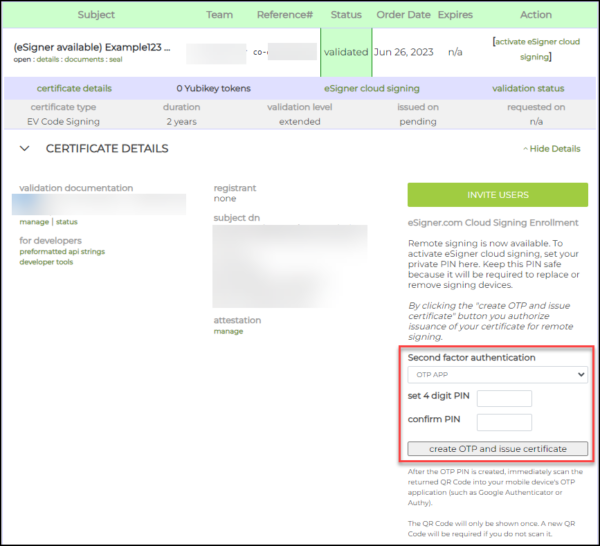
Task: Open the validation status tab
Action: (x=528, y=88)
